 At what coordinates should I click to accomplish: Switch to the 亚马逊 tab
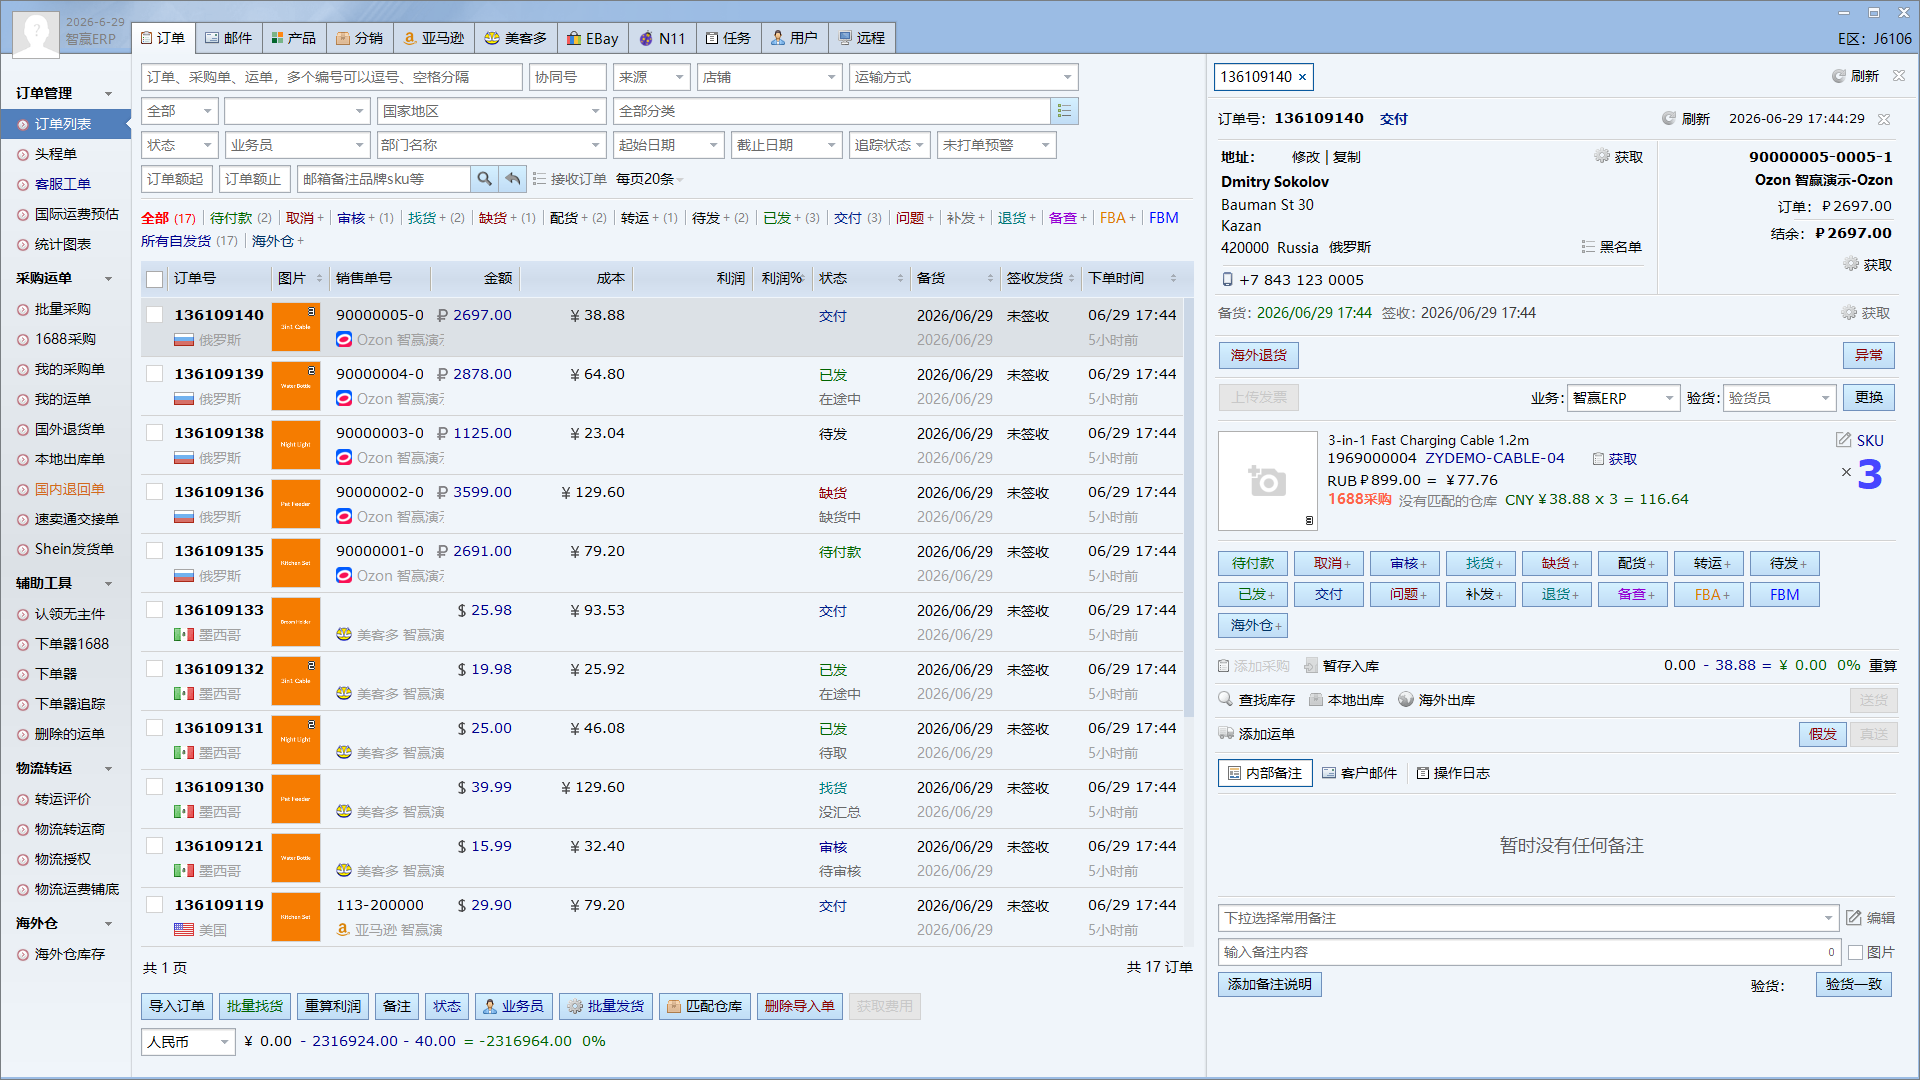(434, 38)
